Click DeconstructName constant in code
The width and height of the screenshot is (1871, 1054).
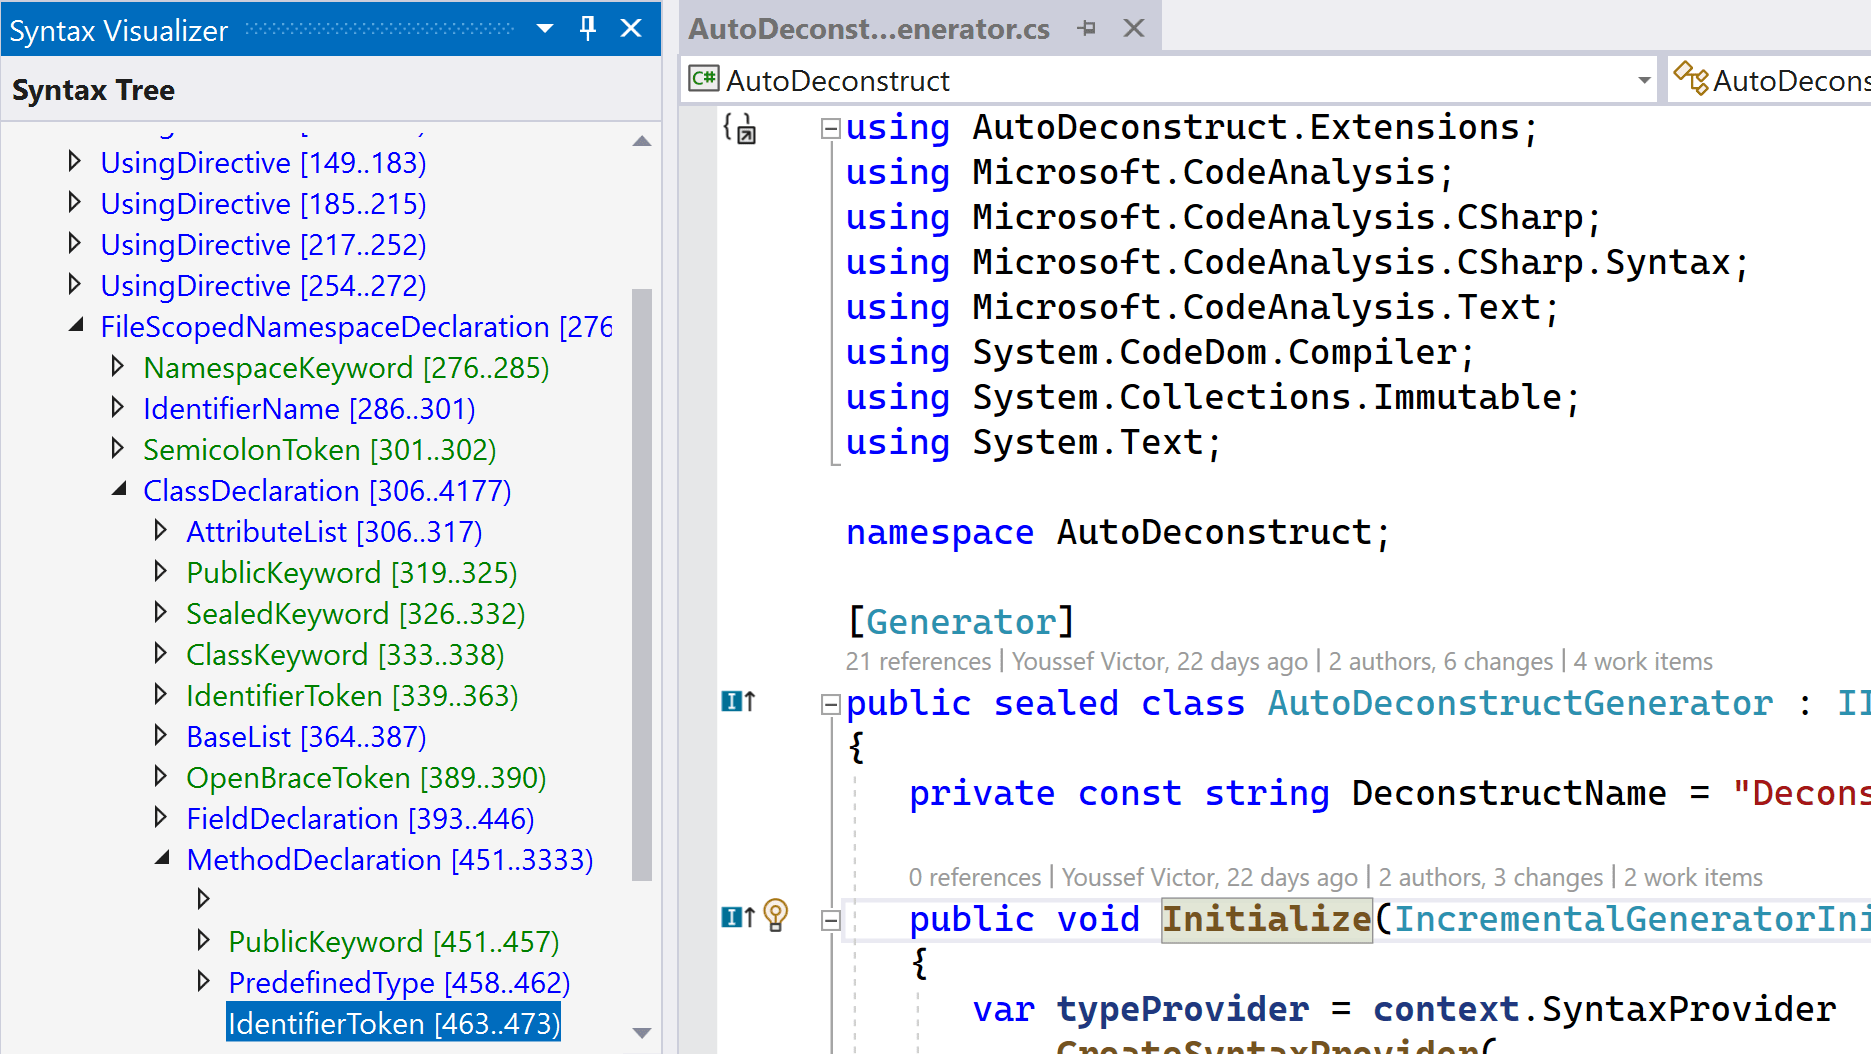point(1509,793)
